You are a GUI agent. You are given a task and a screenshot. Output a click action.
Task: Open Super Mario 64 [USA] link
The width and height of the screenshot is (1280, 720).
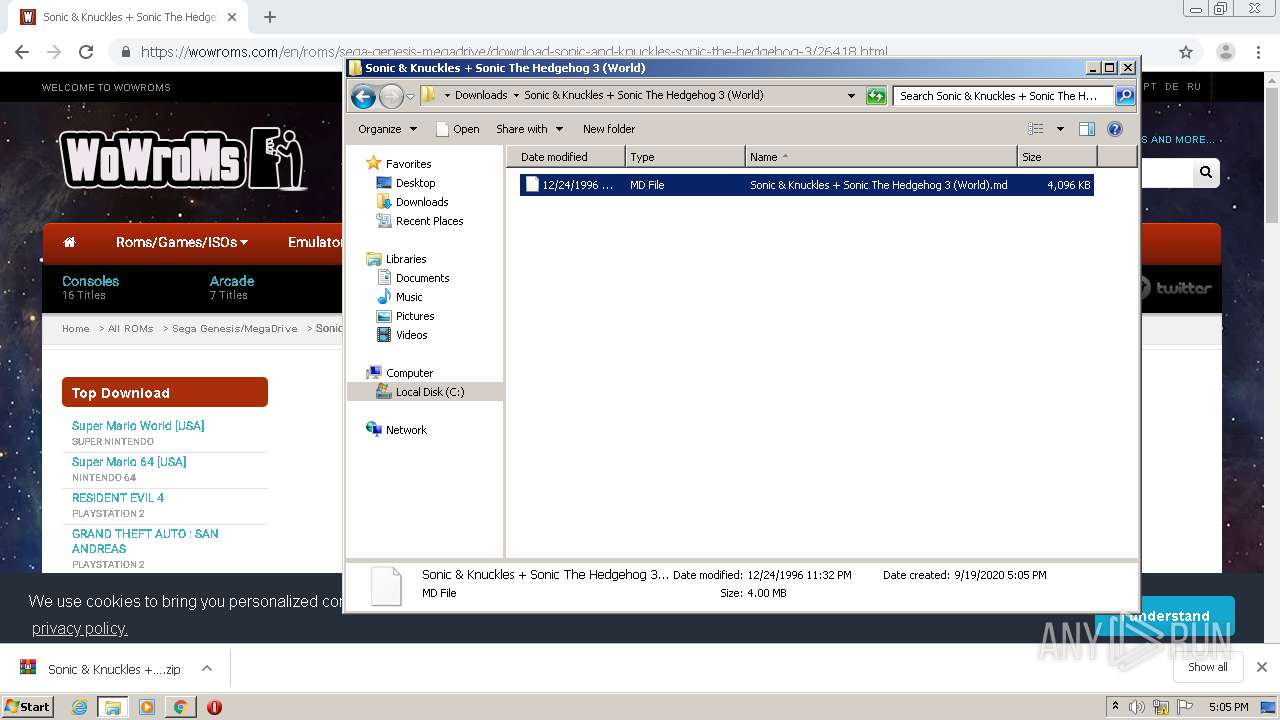point(129,462)
